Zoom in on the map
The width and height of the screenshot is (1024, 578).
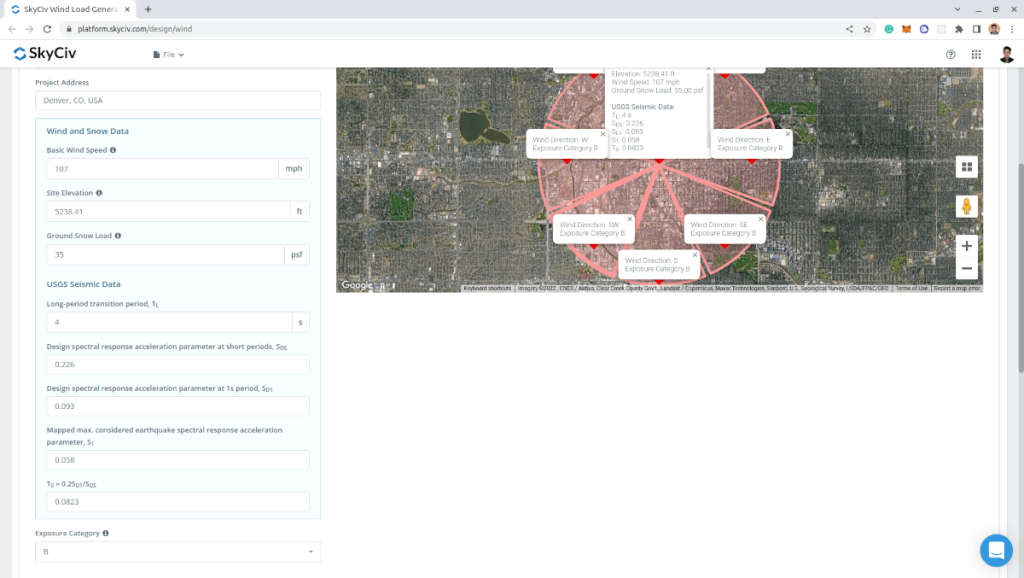[966, 246]
